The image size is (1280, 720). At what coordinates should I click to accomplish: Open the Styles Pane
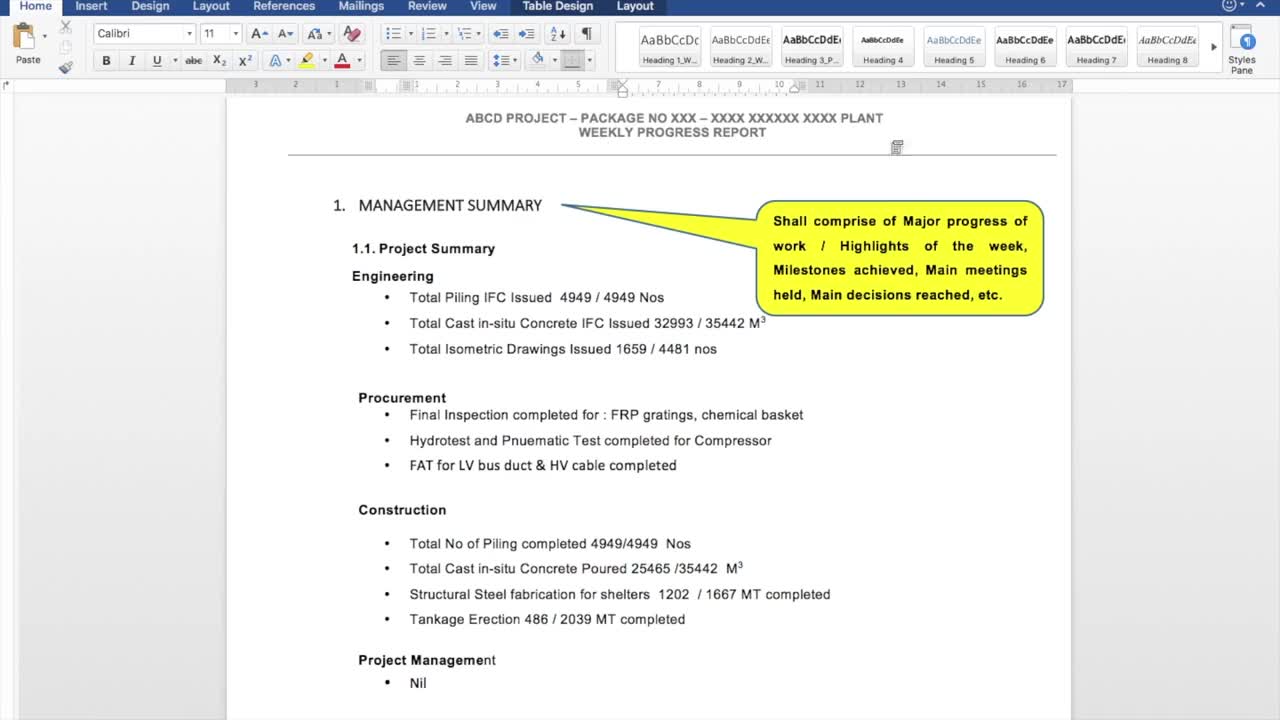pos(1242,50)
